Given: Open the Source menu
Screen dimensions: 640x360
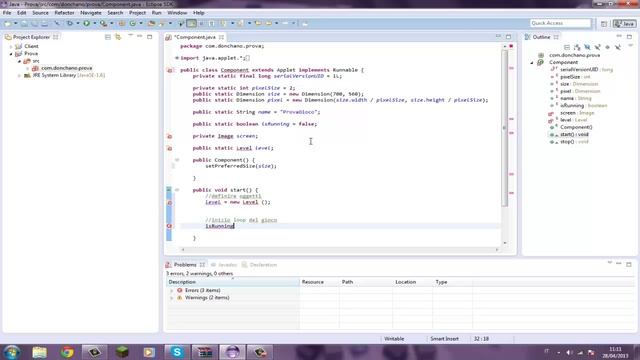Looking at the screenshot, I should [x=40, y=13].
